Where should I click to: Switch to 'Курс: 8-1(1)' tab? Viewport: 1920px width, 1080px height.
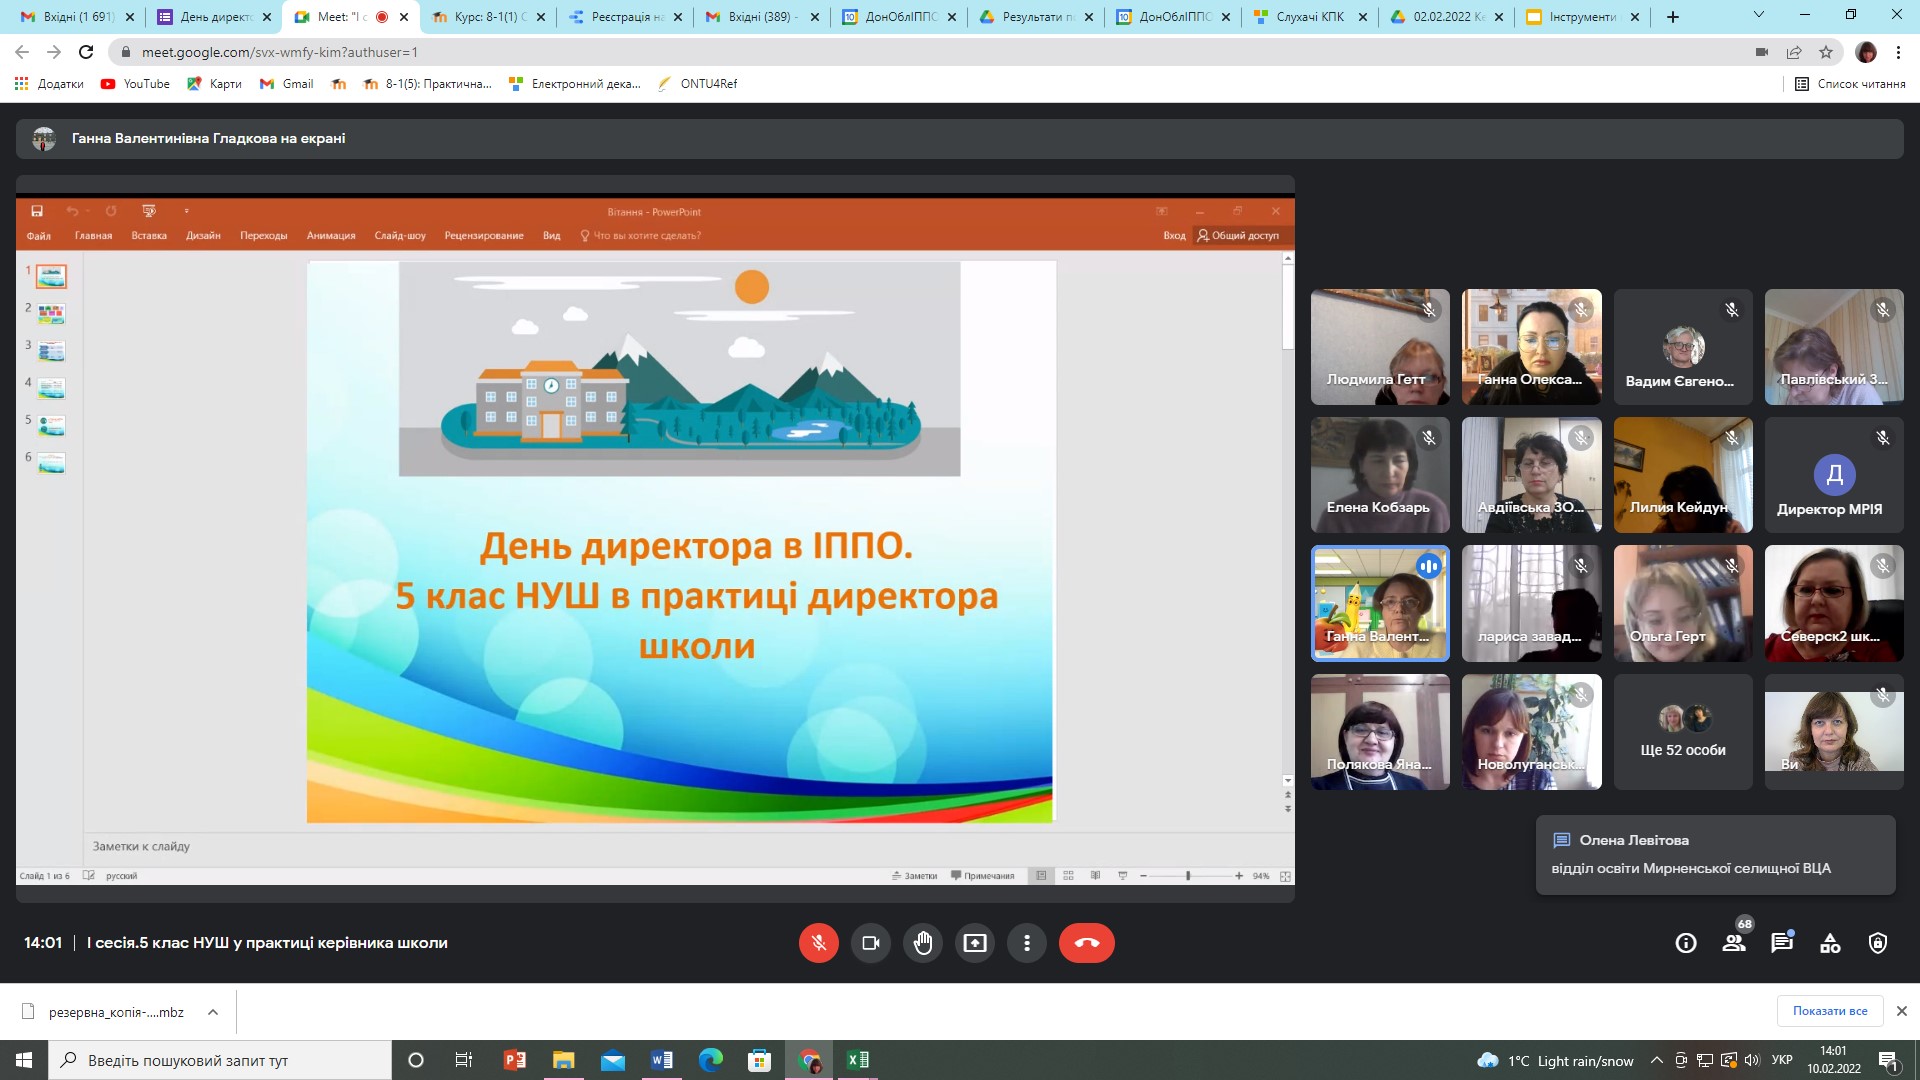489,17
